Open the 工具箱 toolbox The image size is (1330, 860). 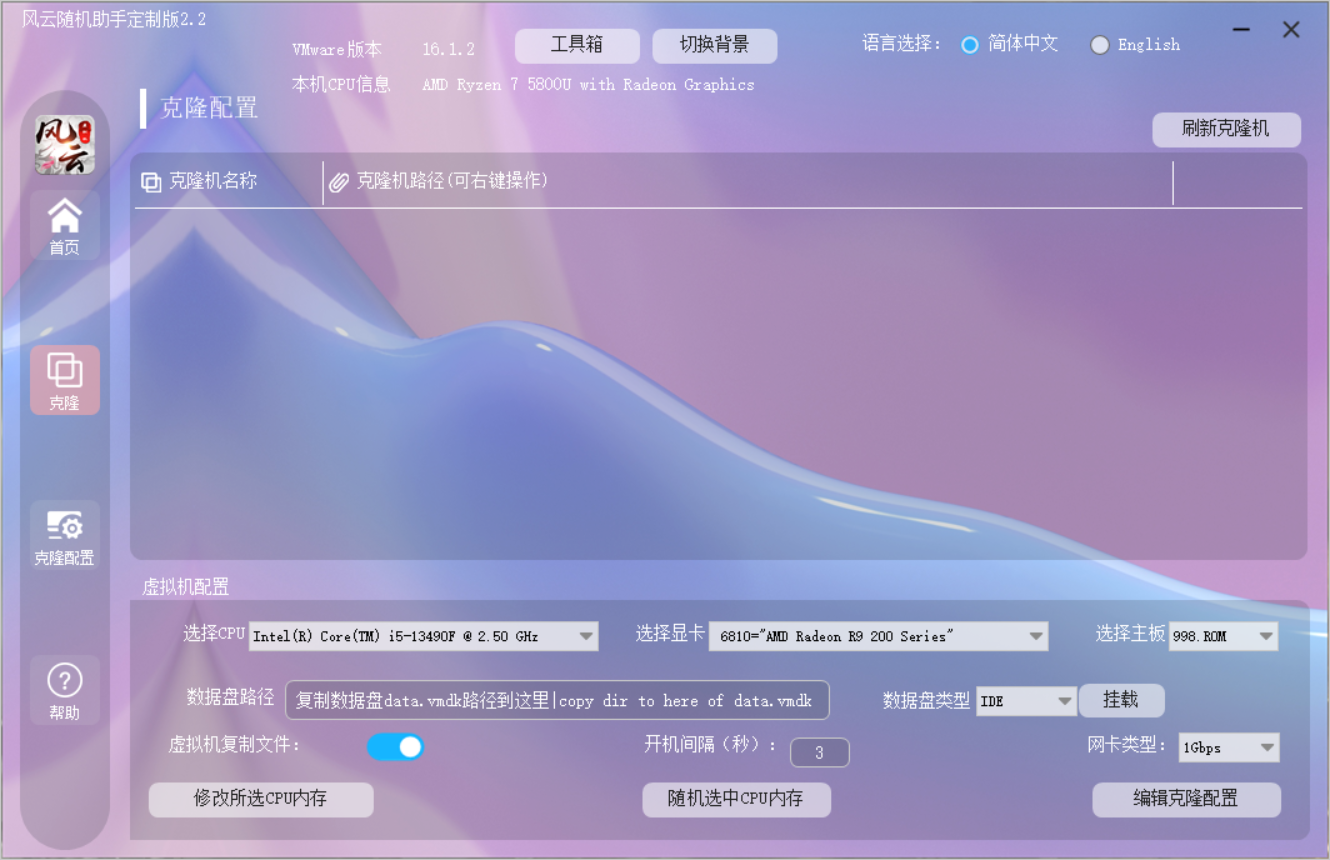click(577, 45)
